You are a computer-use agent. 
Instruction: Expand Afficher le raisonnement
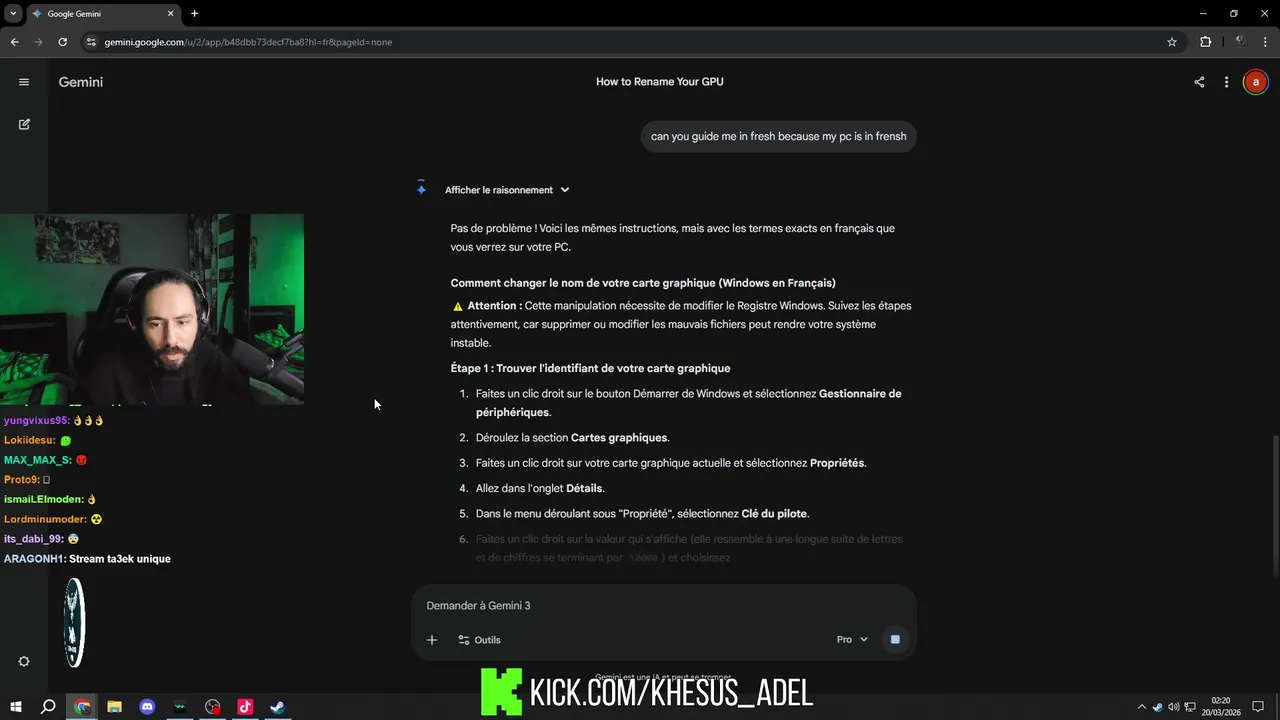pyautogui.click(x=507, y=190)
